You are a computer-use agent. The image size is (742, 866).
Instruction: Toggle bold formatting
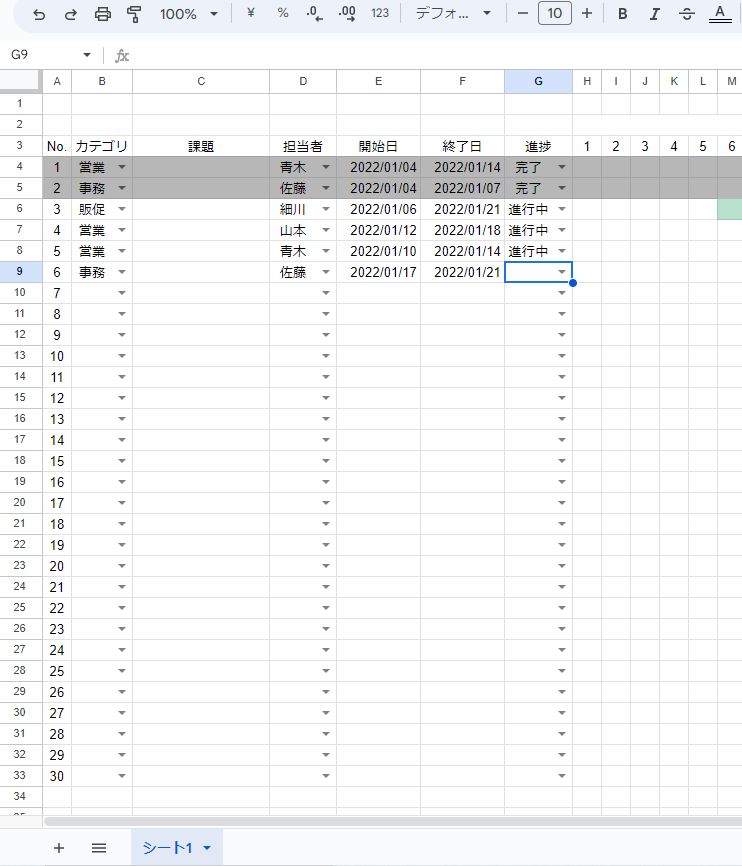[x=623, y=14]
